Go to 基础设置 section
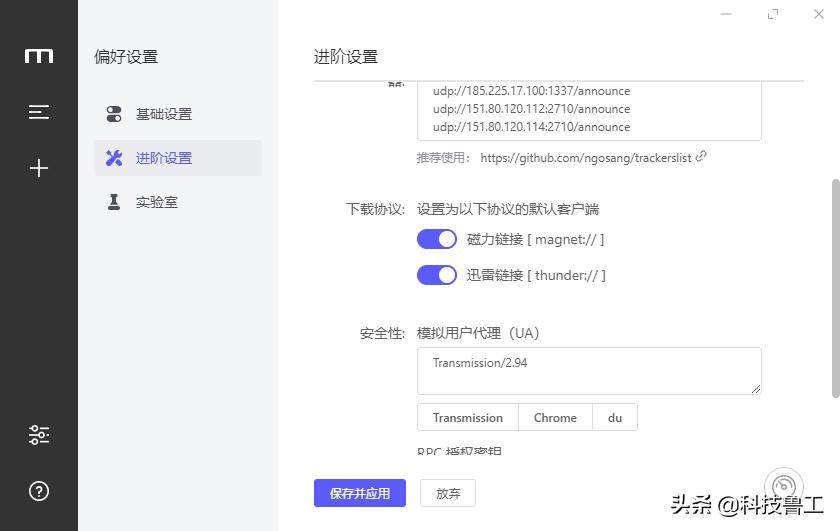 click(178, 114)
